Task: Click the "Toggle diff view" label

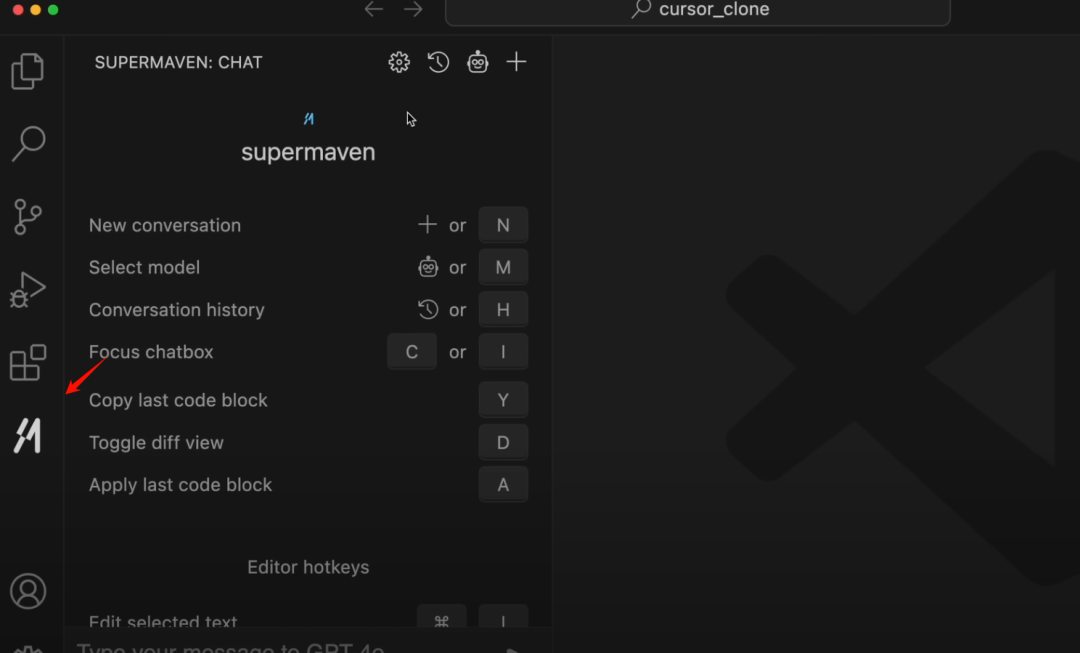Action: (156, 443)
